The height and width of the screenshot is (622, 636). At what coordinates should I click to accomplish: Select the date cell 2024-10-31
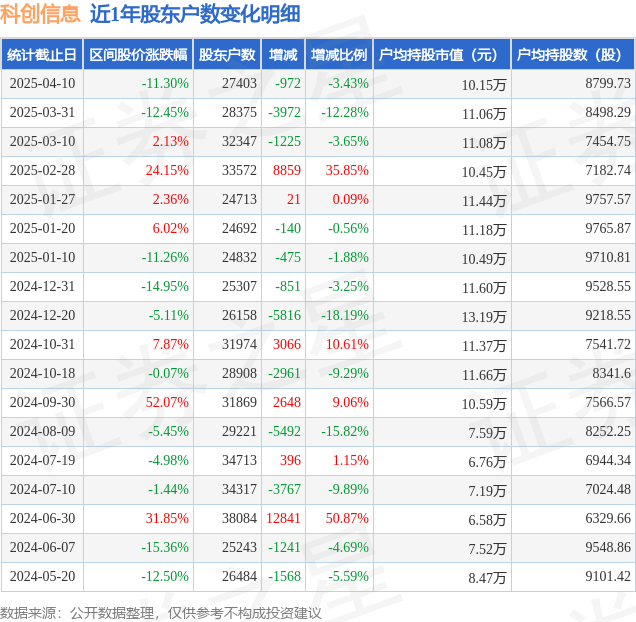pos(43,344)
